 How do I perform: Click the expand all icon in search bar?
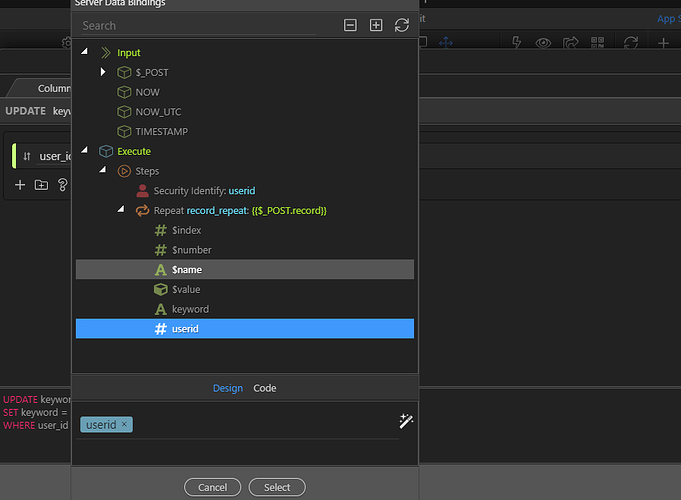point(376,25)
